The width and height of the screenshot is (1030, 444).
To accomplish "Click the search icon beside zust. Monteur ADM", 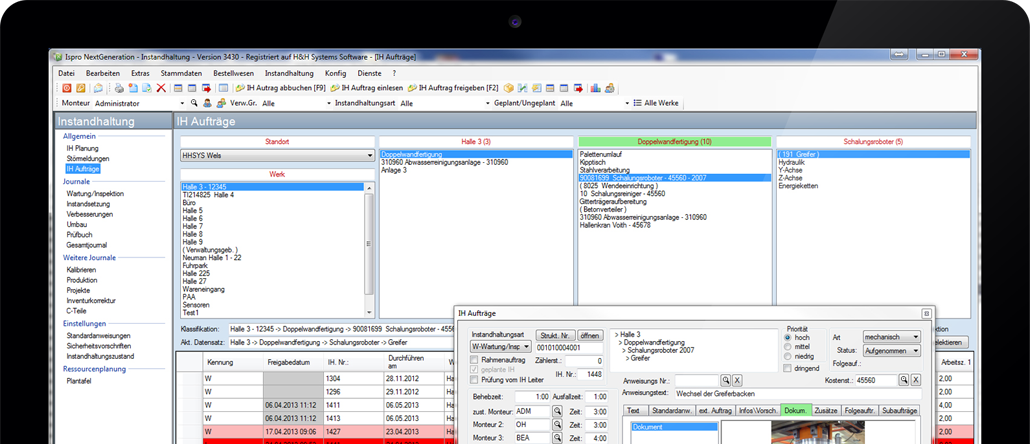I will click(x=557, y=411).
